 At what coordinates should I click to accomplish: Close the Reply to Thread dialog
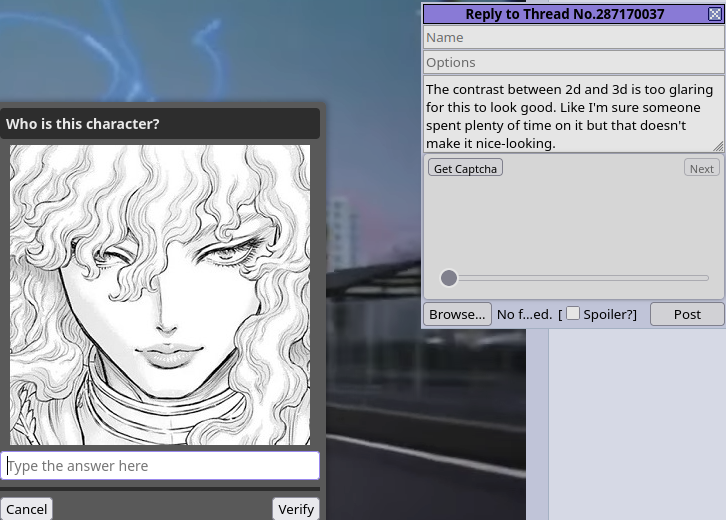(715, 14)
